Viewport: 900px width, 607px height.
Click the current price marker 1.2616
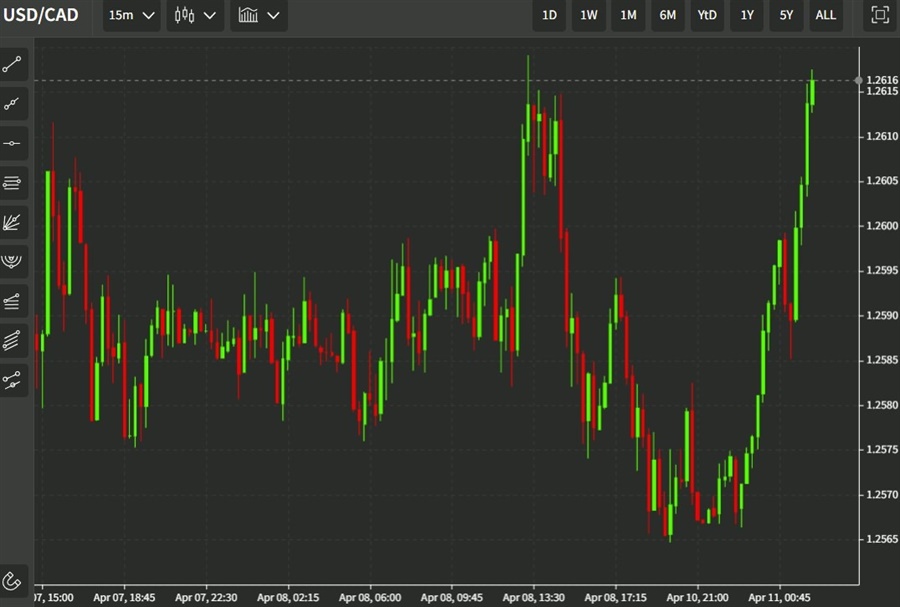[882, 80]
